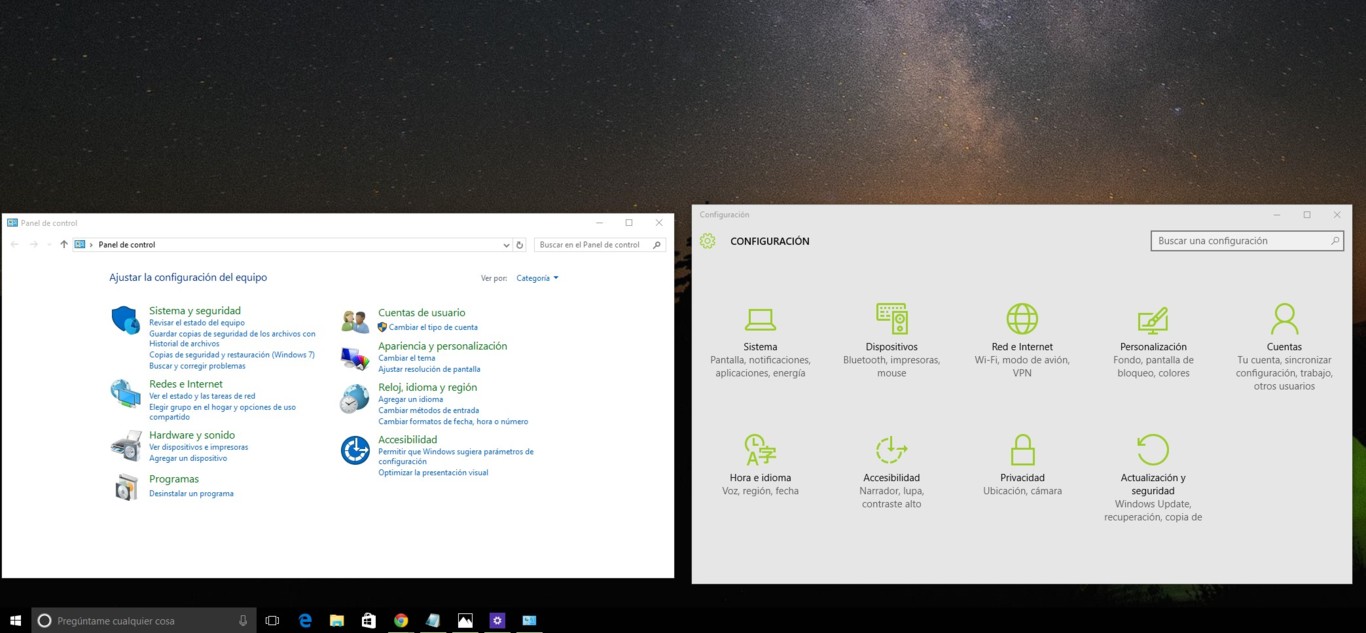Click the purple Settings gear taskbar icon

coord(497,620)
